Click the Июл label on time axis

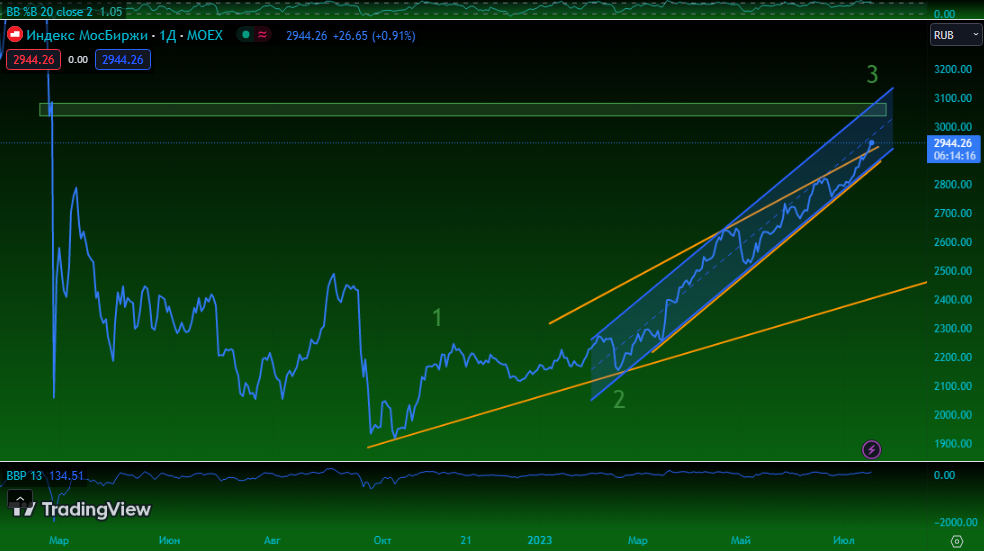coord(843,540)
